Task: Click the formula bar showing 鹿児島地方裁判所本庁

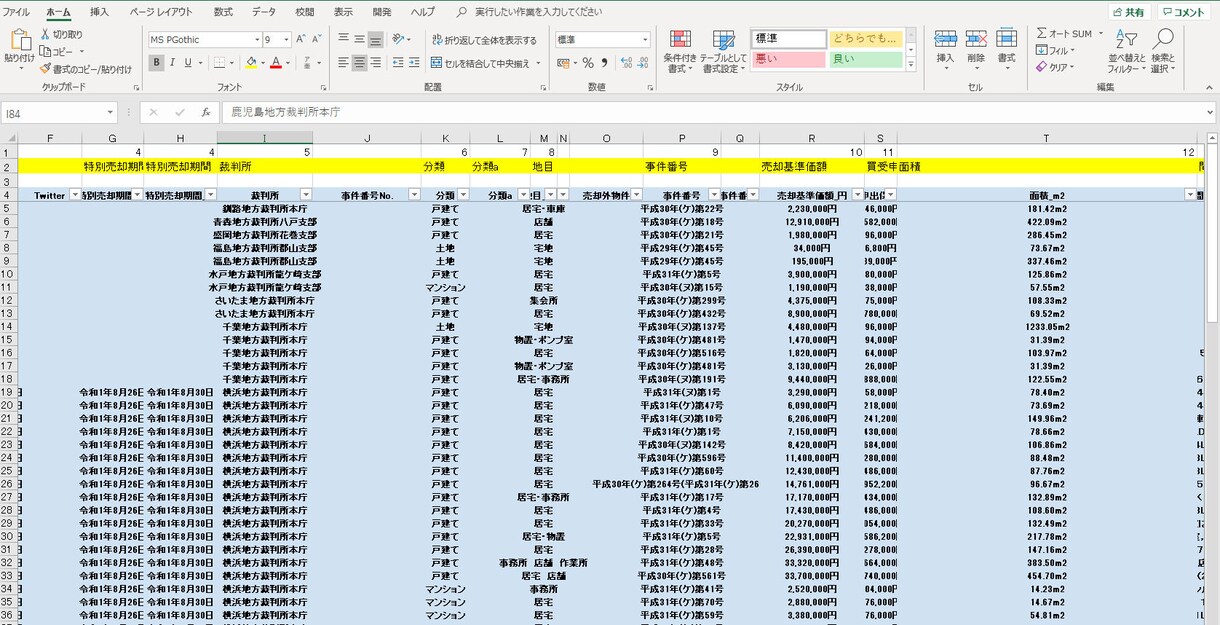Action: click(715, 113)
